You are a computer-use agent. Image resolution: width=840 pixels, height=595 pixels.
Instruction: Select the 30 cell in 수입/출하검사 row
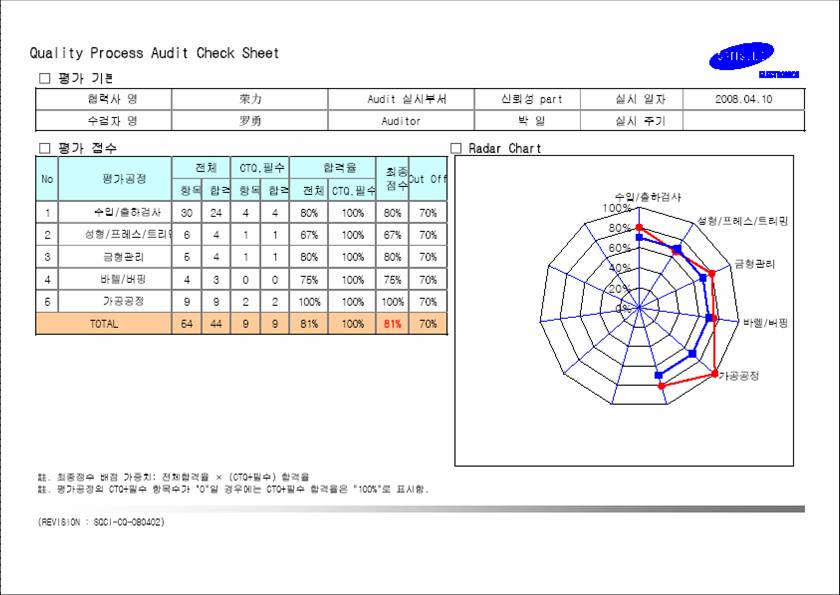186,213
